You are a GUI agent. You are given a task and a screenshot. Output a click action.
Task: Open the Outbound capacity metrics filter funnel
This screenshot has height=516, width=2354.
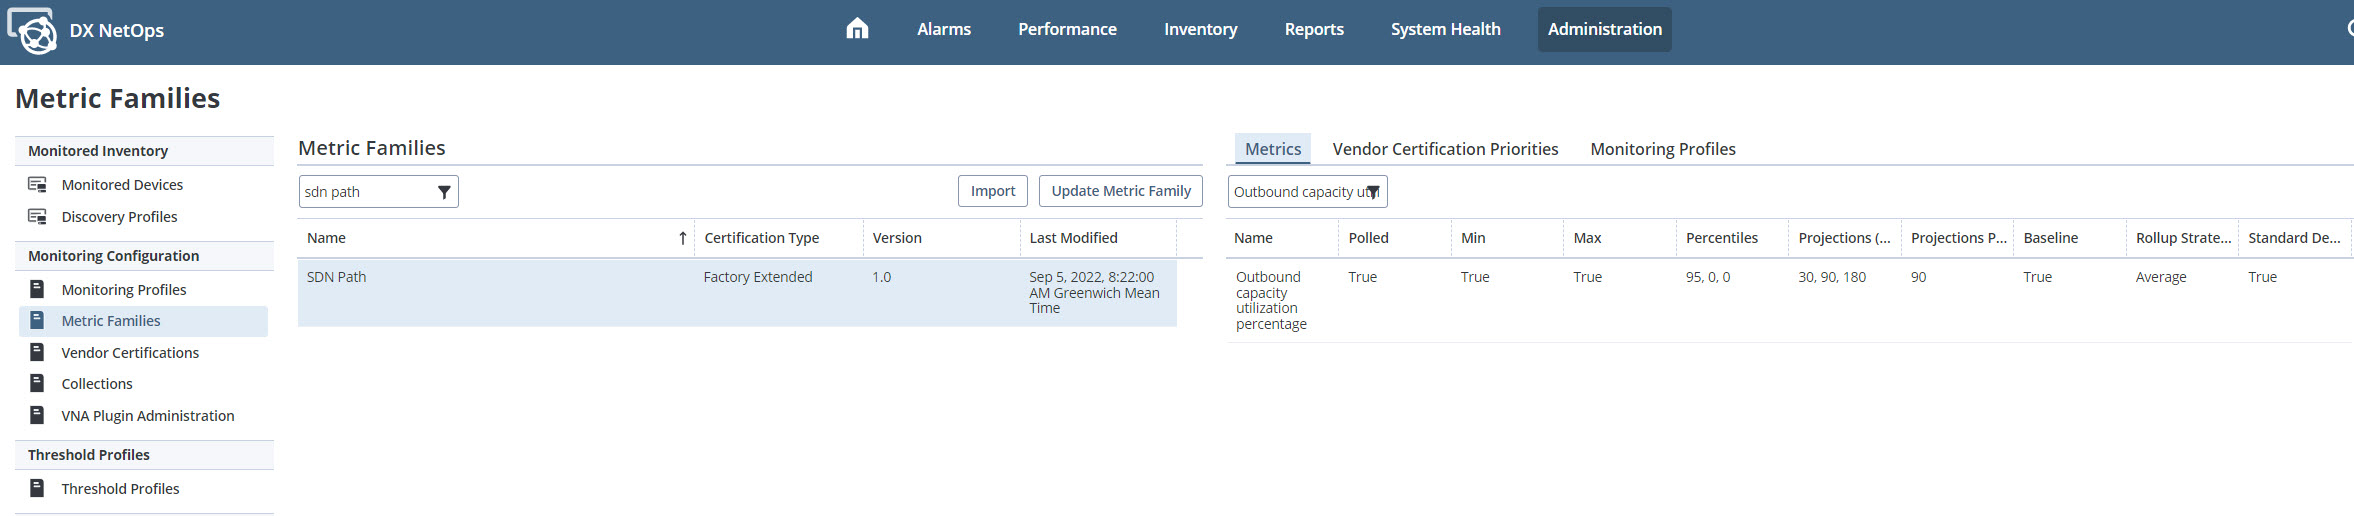(1373, 192)
